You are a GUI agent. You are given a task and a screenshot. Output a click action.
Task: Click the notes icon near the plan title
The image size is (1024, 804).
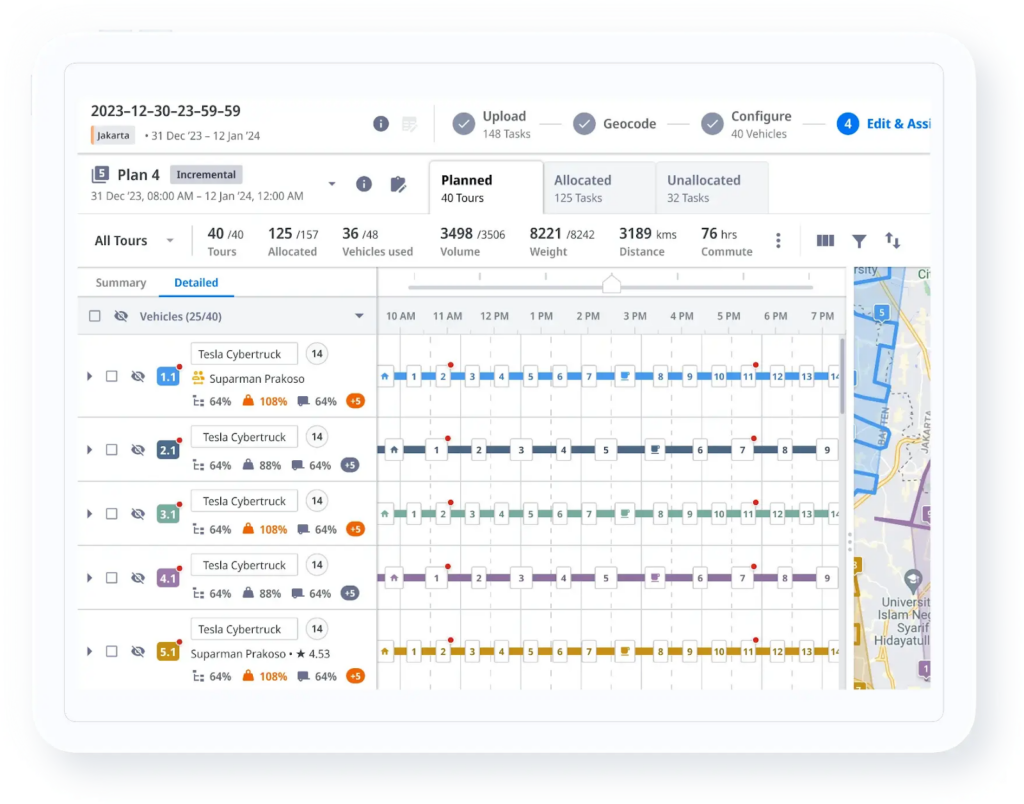pos(409,123)
